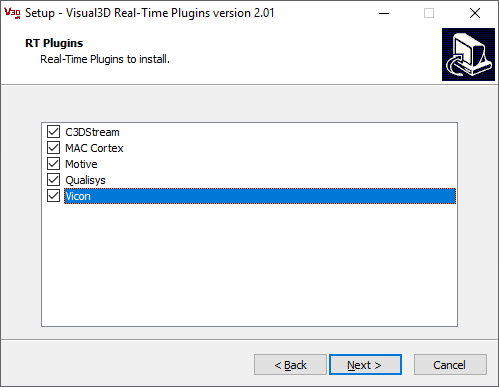Go to the previous step with Back

click(290, 365)
